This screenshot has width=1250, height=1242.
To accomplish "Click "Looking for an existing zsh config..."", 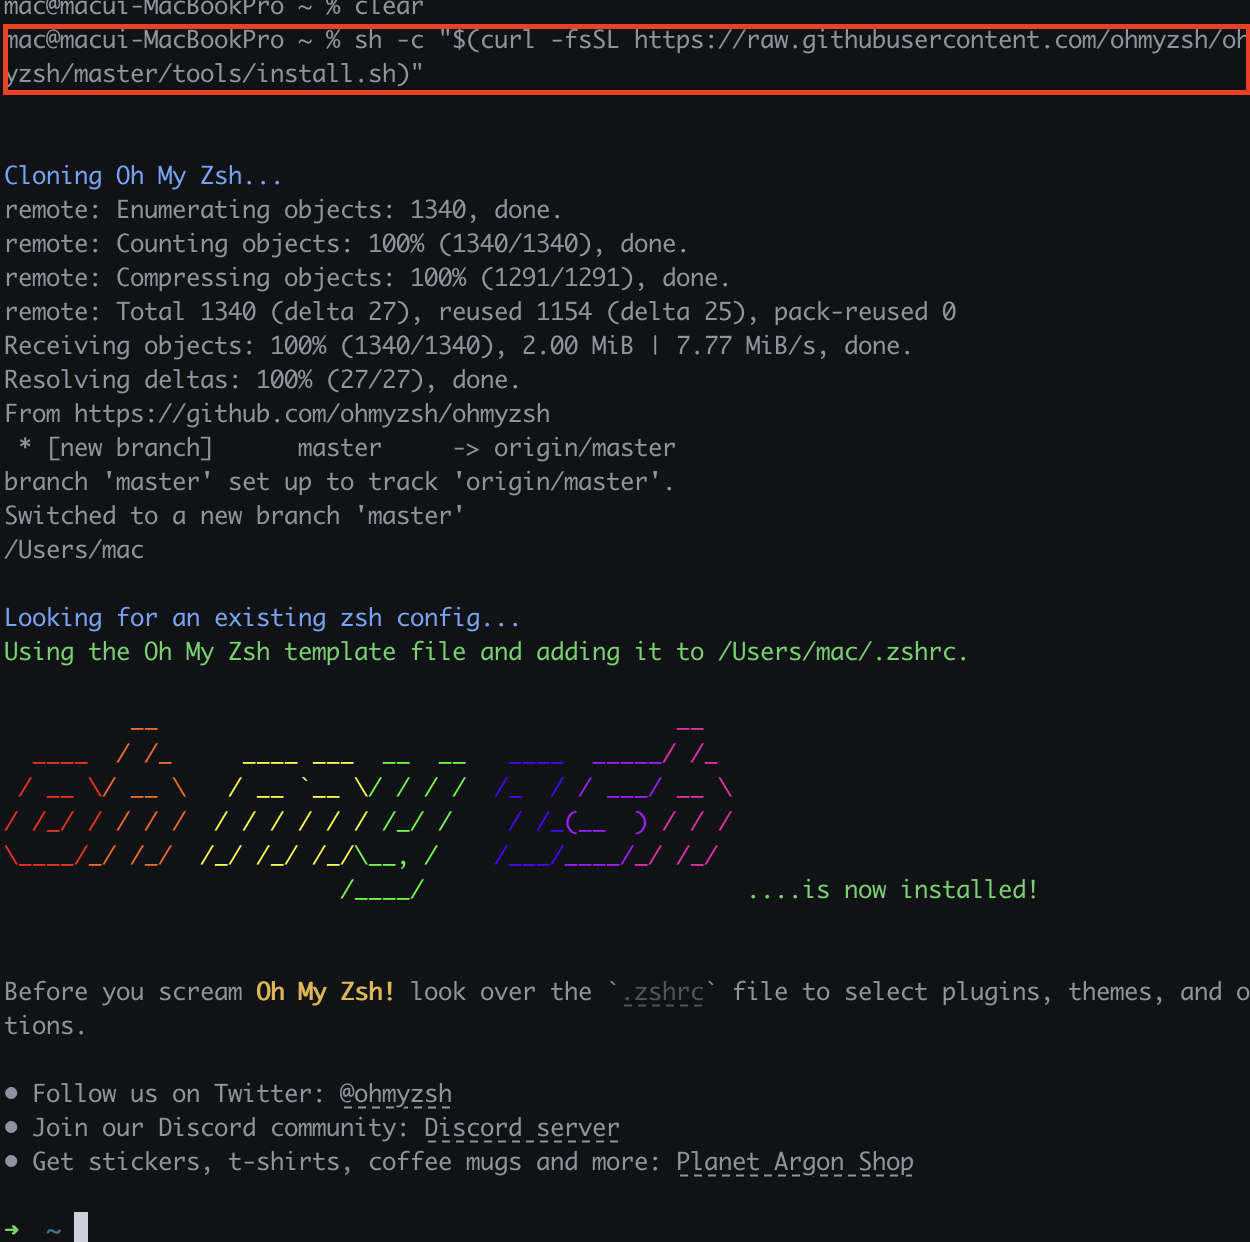I will [x=262, y=618].
